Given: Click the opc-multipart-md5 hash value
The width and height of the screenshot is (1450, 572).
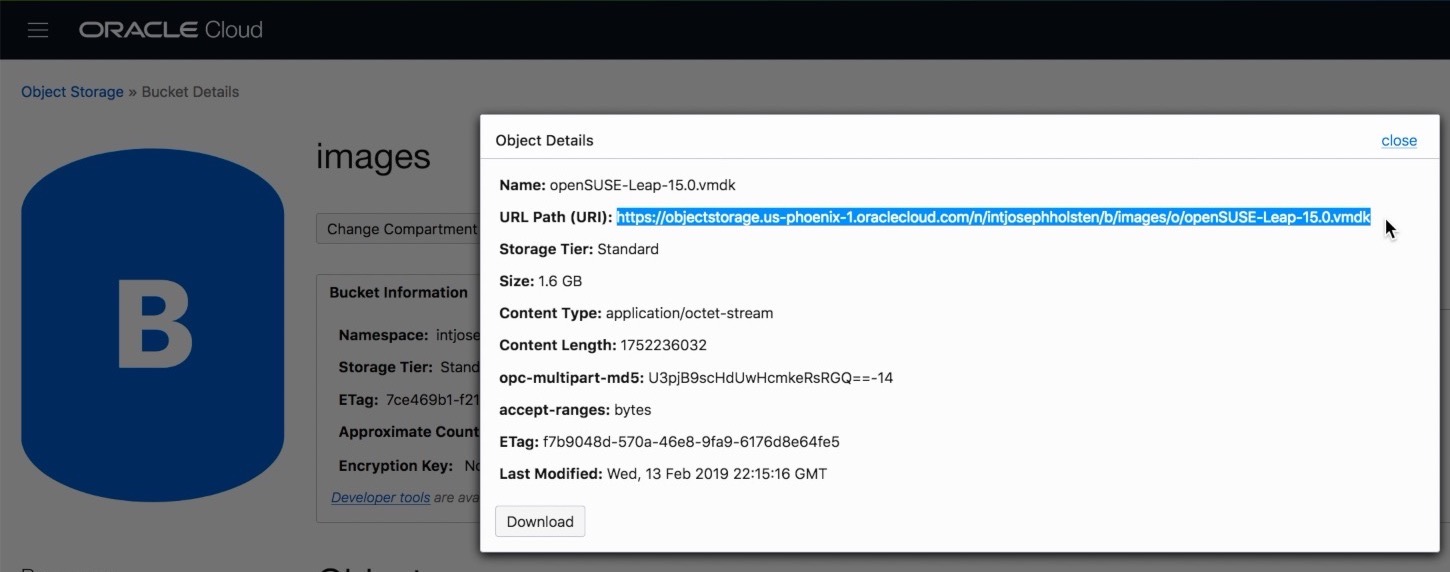Looking at the screenshot, I should coord(770,378).
